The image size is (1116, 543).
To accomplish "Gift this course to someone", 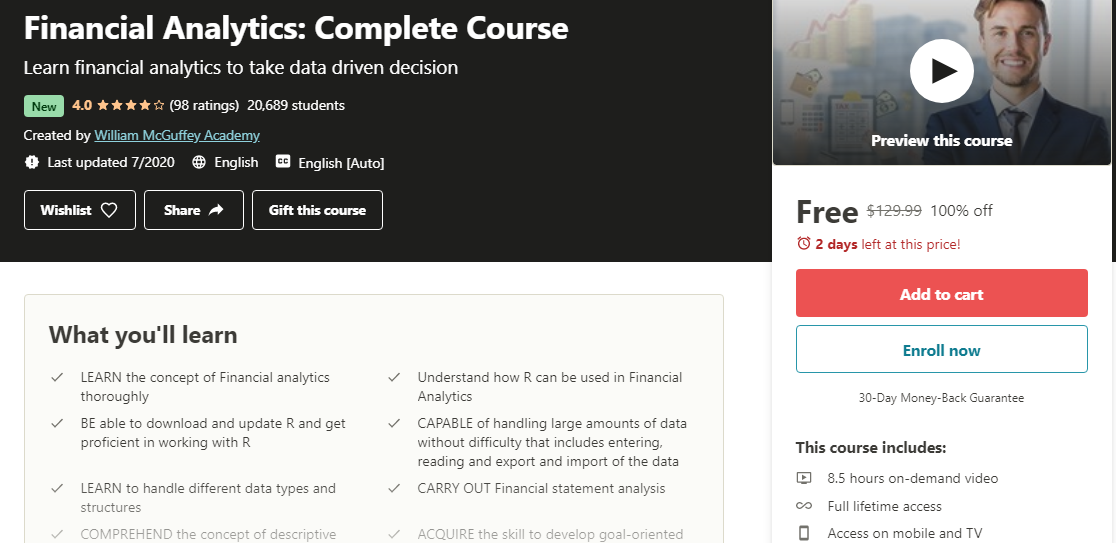I will (317, 210).
